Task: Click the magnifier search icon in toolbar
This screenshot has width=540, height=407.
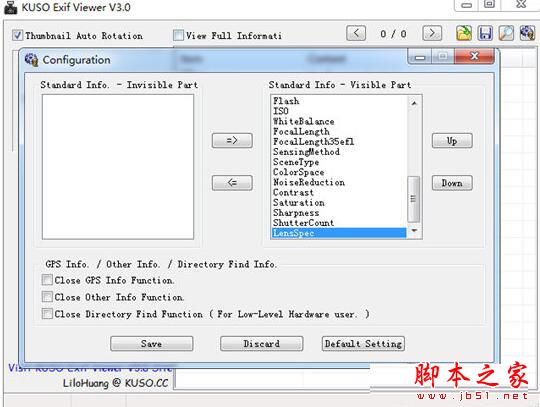Action: pyautogui.click(x=506, y=33)
